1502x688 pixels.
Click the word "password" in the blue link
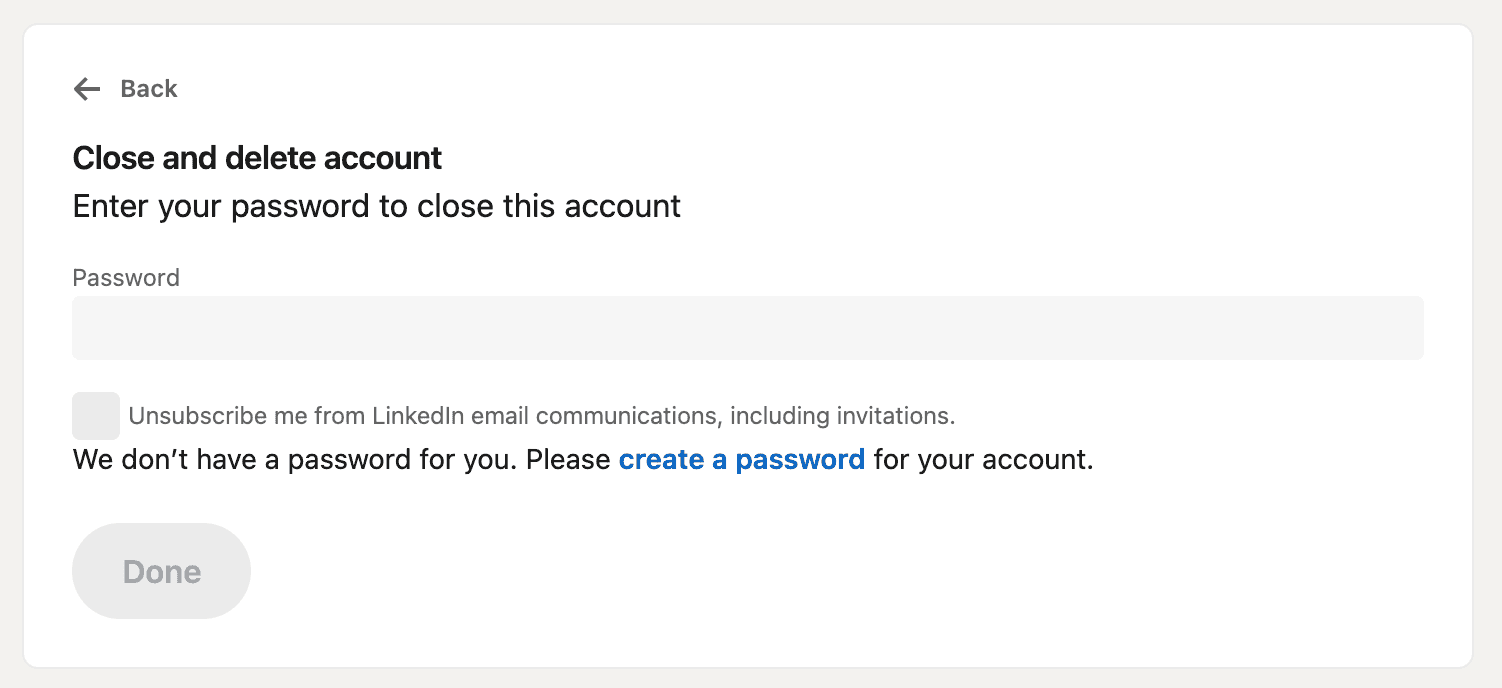pyautogui.click(x=800, y=460)
